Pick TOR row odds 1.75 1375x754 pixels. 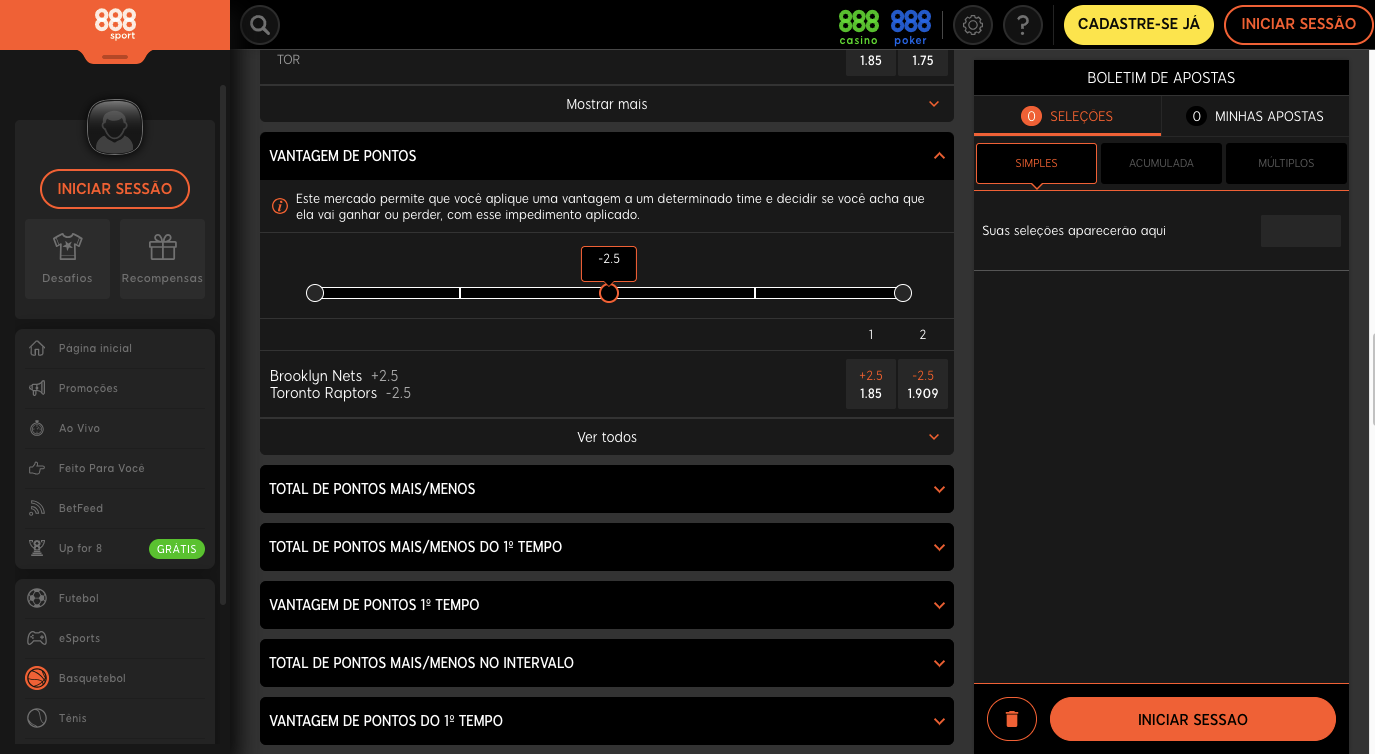(x=923, y=61)
